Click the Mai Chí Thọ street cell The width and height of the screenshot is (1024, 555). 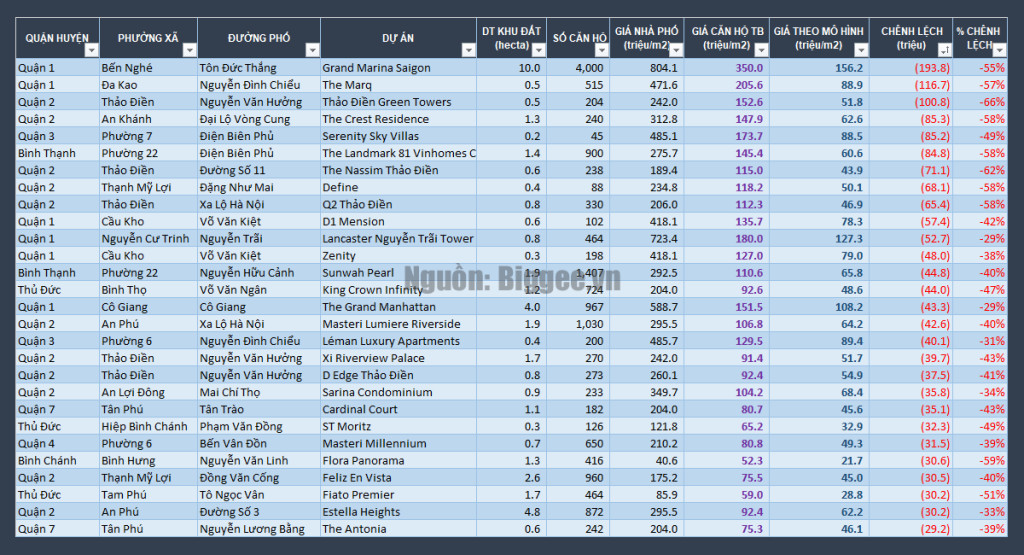259,392
